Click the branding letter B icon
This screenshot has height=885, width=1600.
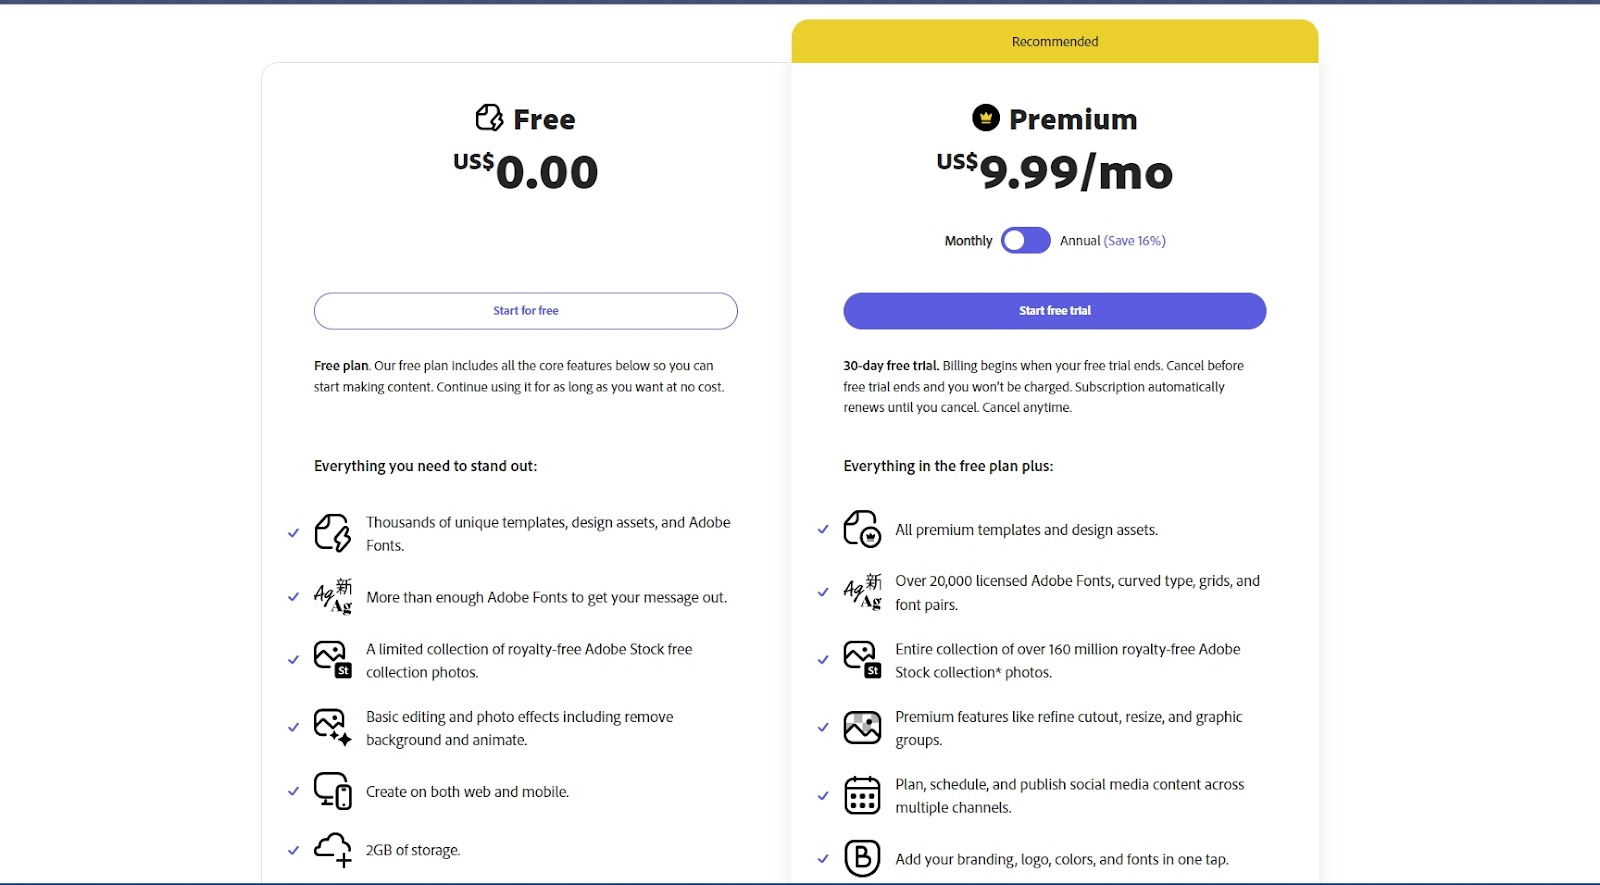click(x=862, y=858)
